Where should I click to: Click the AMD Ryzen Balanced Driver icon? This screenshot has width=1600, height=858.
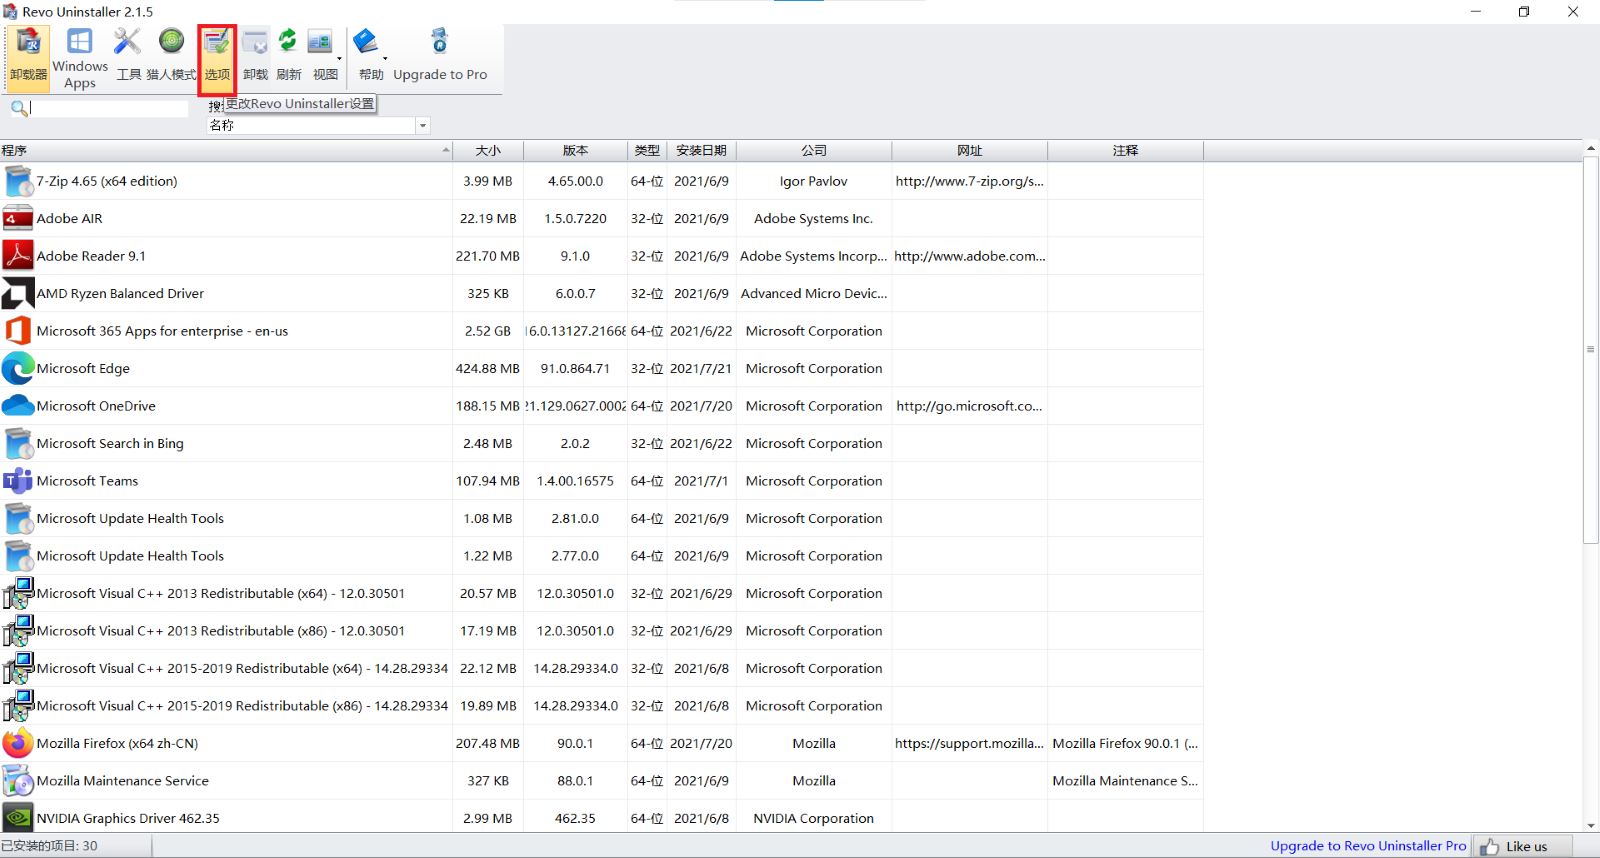[x=18, y=293]
